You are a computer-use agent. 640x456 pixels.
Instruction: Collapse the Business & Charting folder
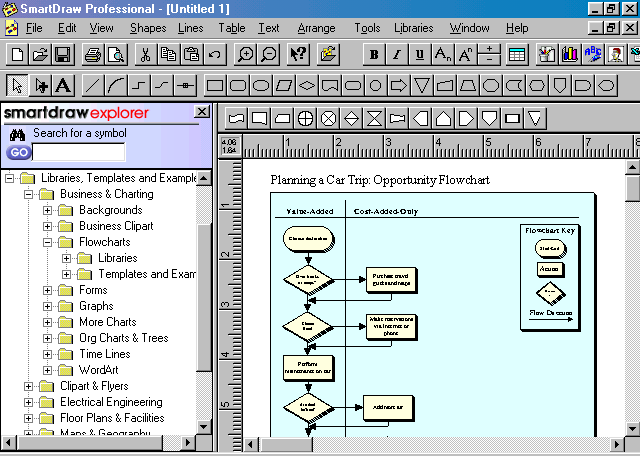point(28,194)
